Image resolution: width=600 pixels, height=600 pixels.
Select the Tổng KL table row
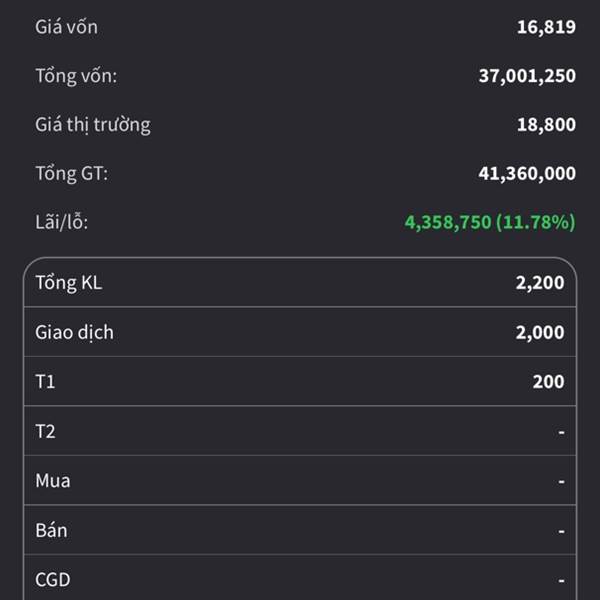click(x=300, y=283)
